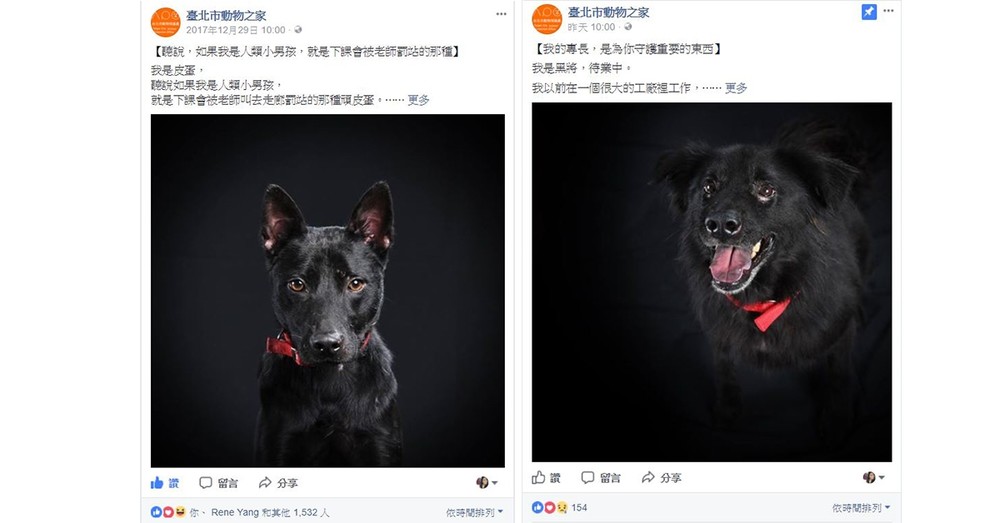This screenshot has height=523, width=1000.
Task: Open right post's comment sort order dropdown
Action: (861, 508)
